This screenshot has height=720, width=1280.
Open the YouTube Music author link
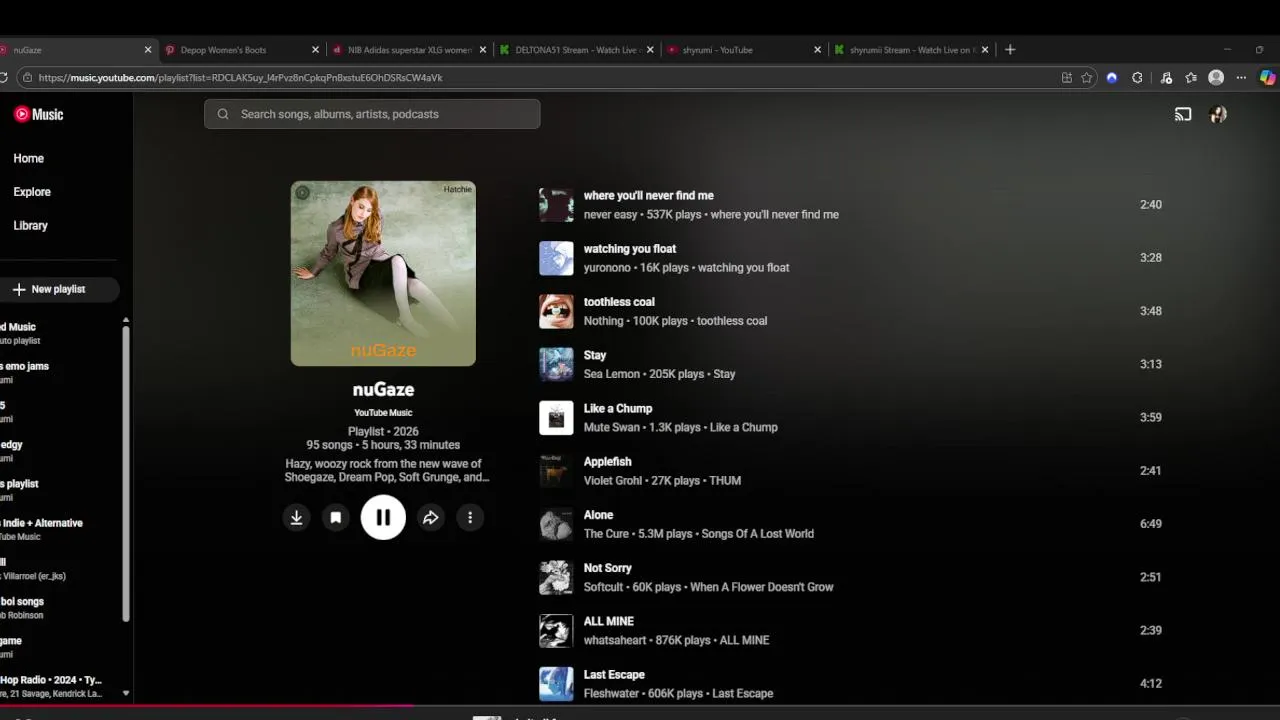point(383,412)
